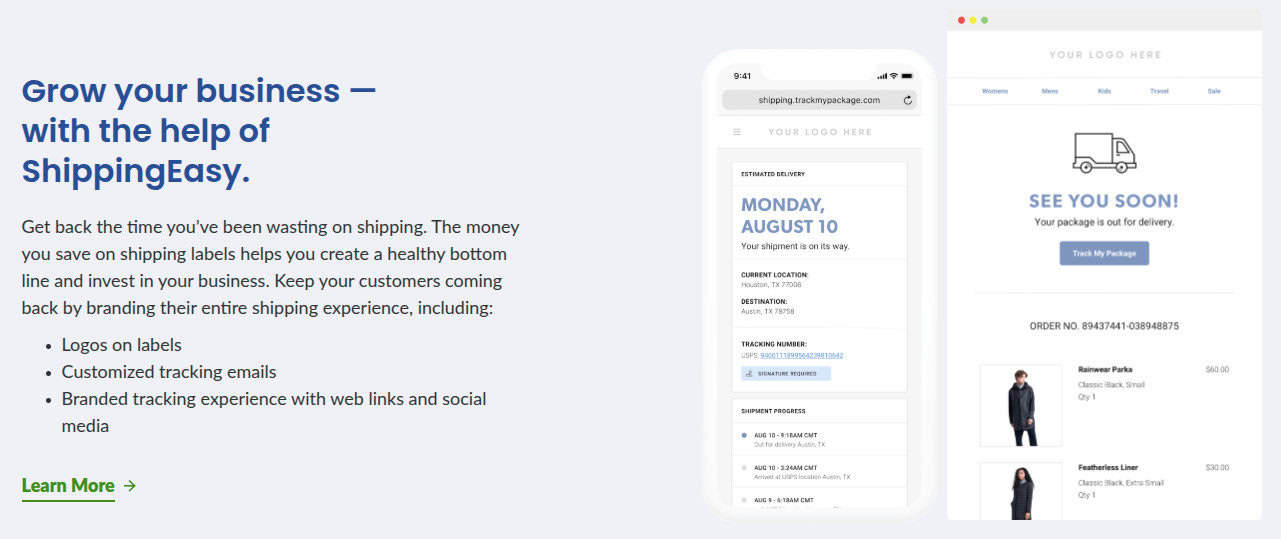Viewport: 1281px width, 539px height.
Task: Click the reload icon in phone address bar
Action: [907, 100]
